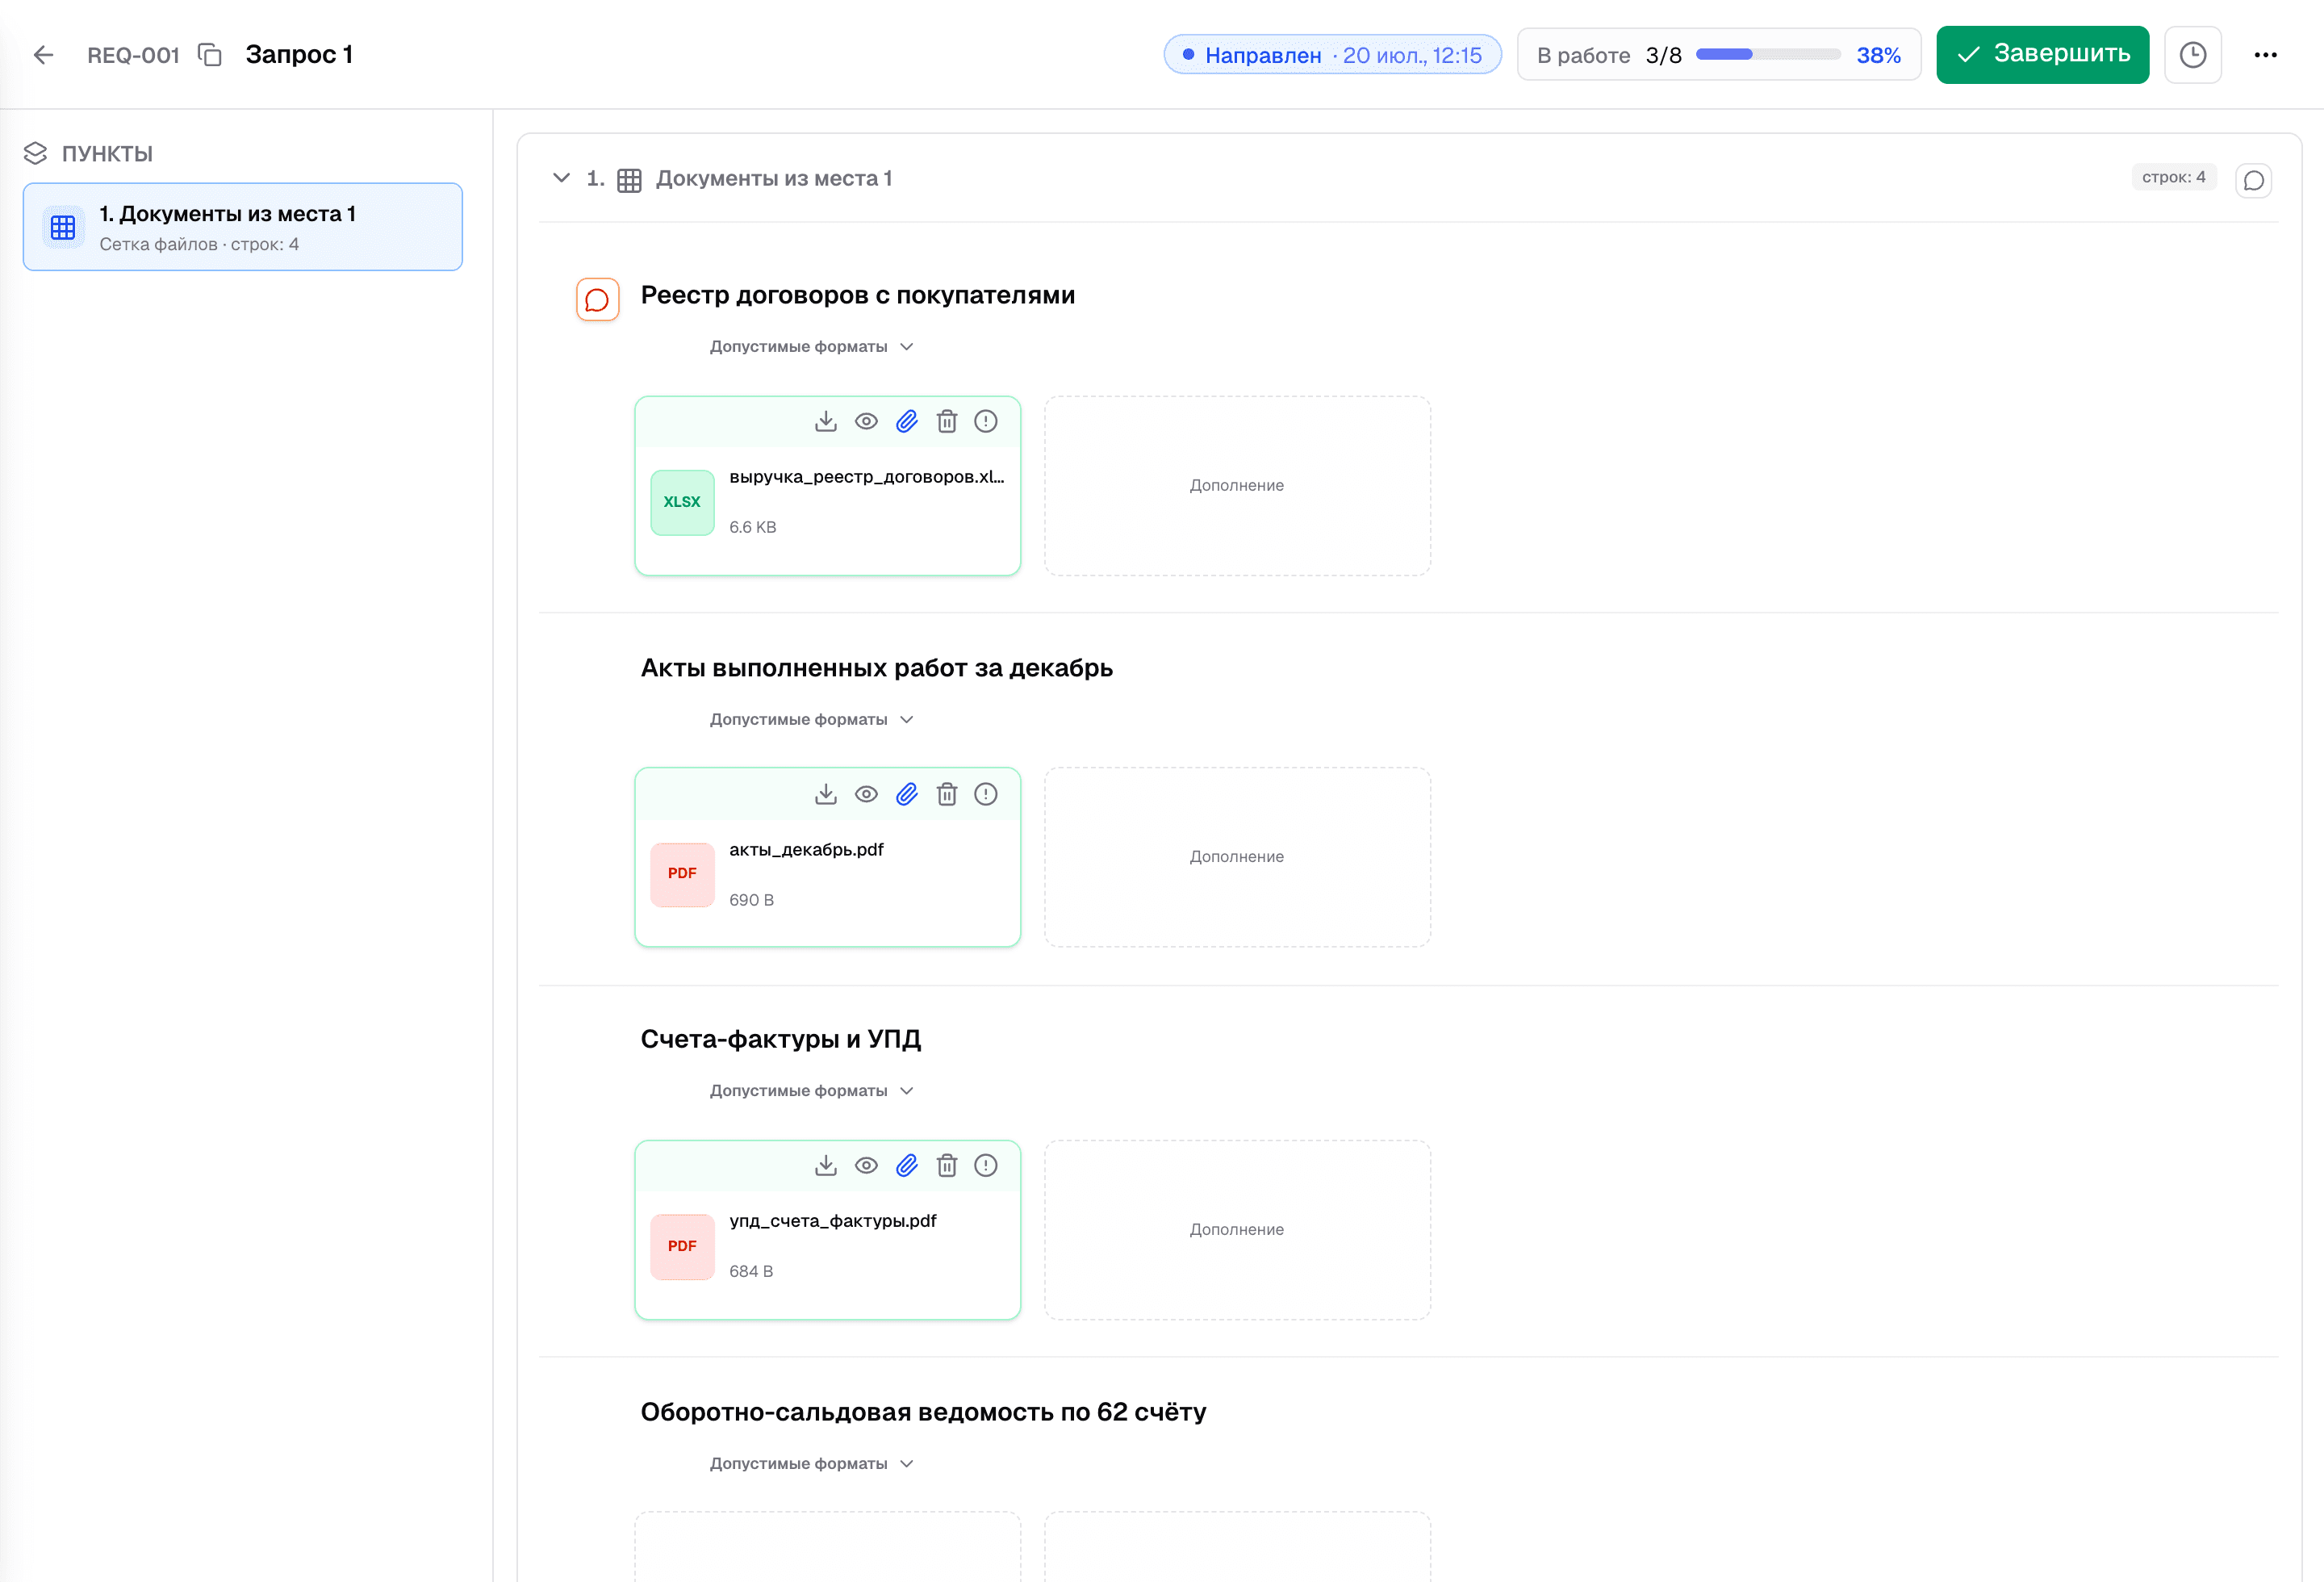Screen dimensions: 2324x1582
Task: Open file выручка_реестр_договоров.xl...
Action: coord(866,477)
